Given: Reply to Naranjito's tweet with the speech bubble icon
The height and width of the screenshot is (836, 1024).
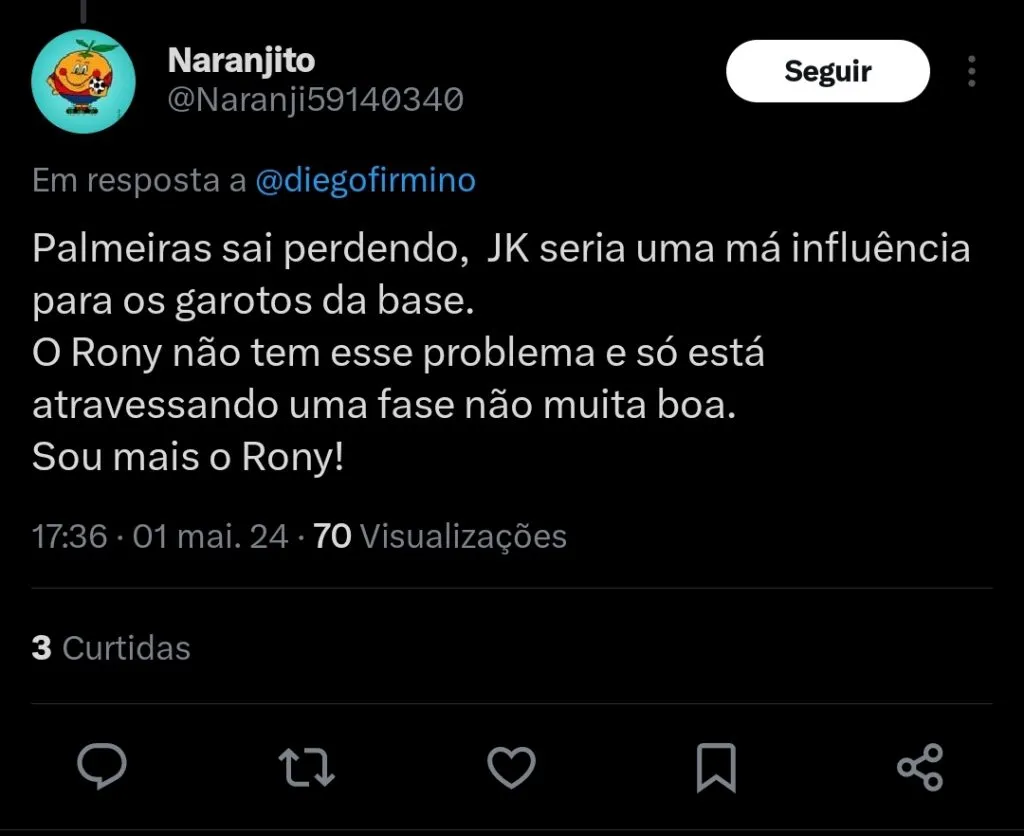Looking at the screenshot, I should [102, 767].
